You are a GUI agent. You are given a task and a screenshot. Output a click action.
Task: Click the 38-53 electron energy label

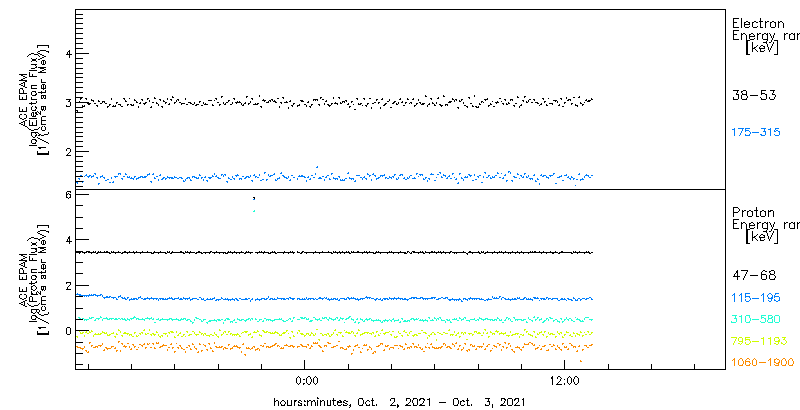click(x=754, y=95)
